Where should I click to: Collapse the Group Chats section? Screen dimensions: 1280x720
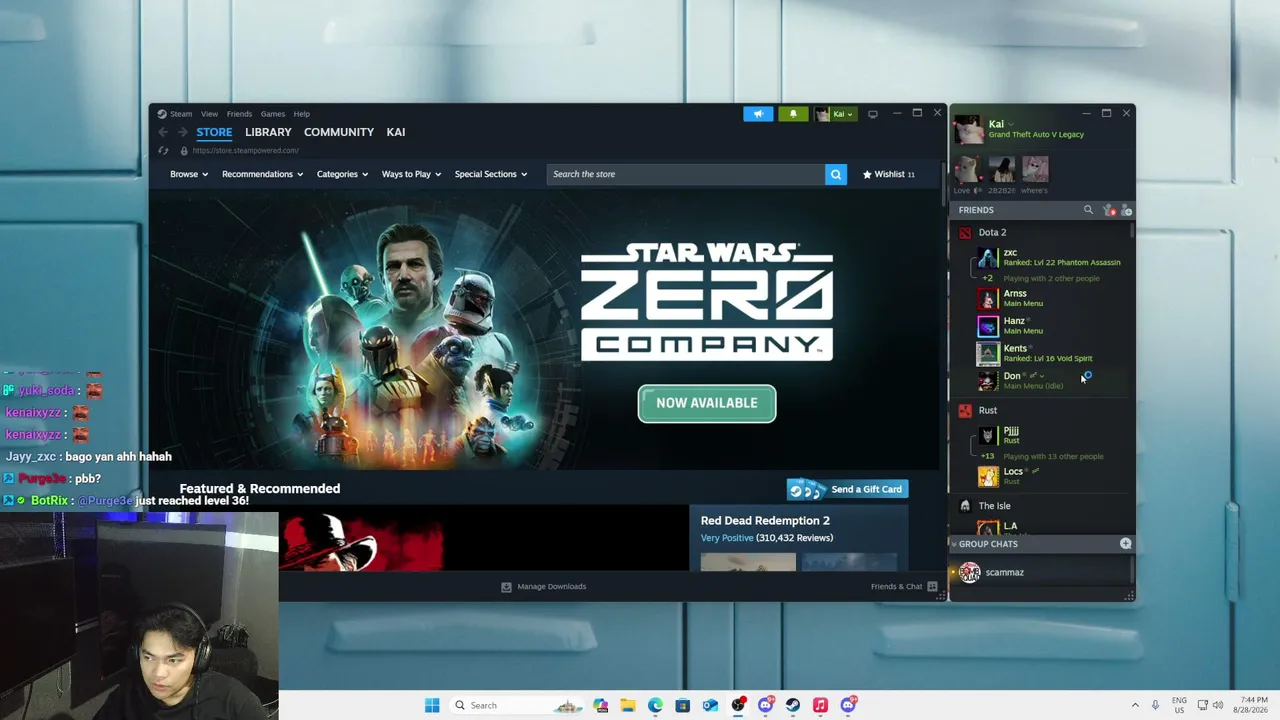[953, 544]
